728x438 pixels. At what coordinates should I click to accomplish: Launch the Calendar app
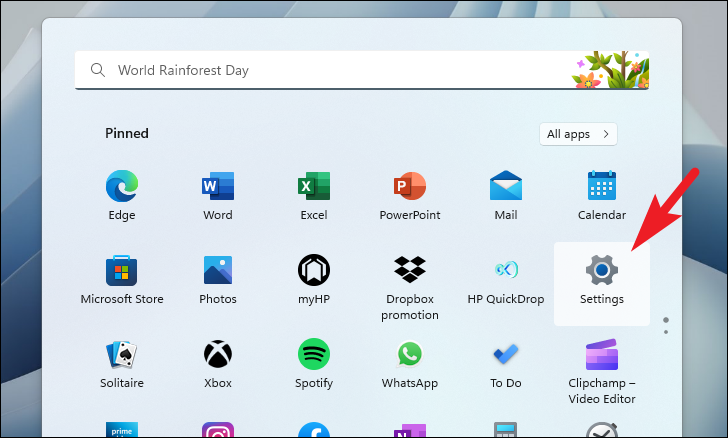[602, 196]
